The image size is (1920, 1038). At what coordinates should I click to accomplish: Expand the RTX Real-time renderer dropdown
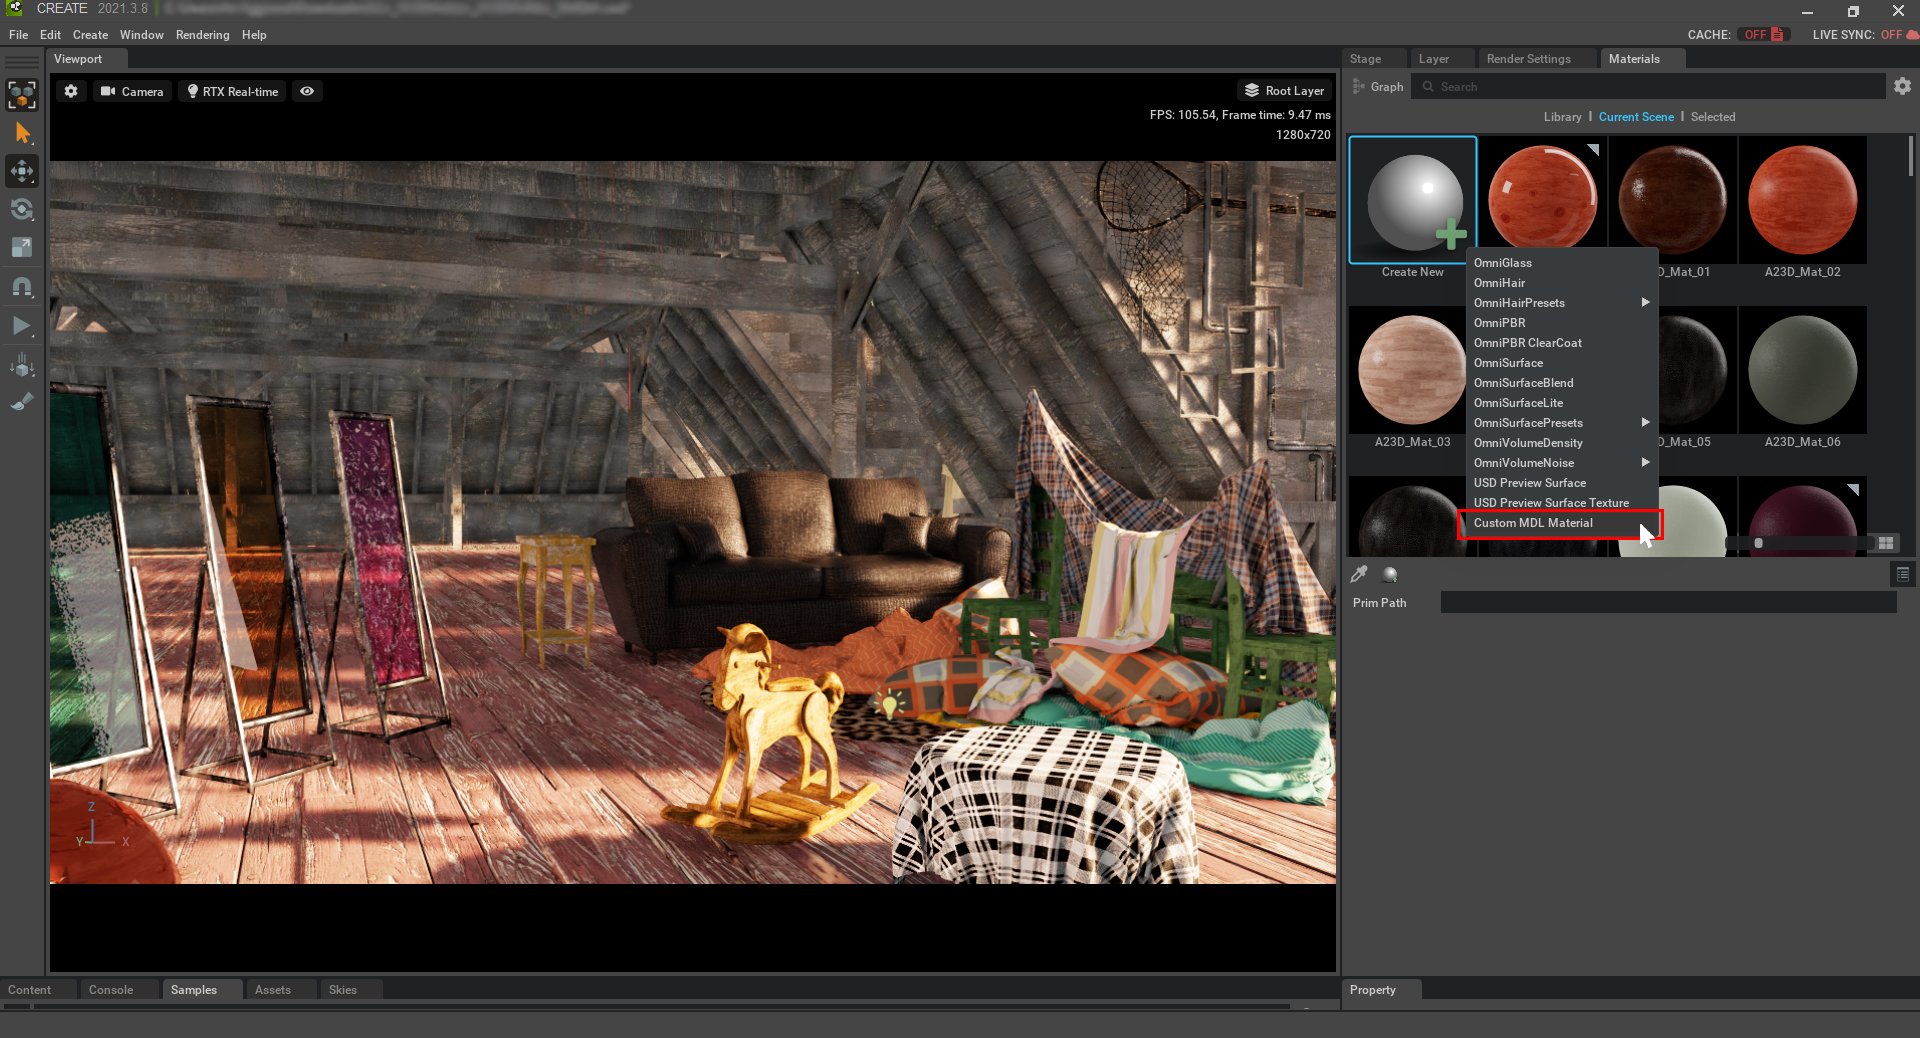coord(232,91)
